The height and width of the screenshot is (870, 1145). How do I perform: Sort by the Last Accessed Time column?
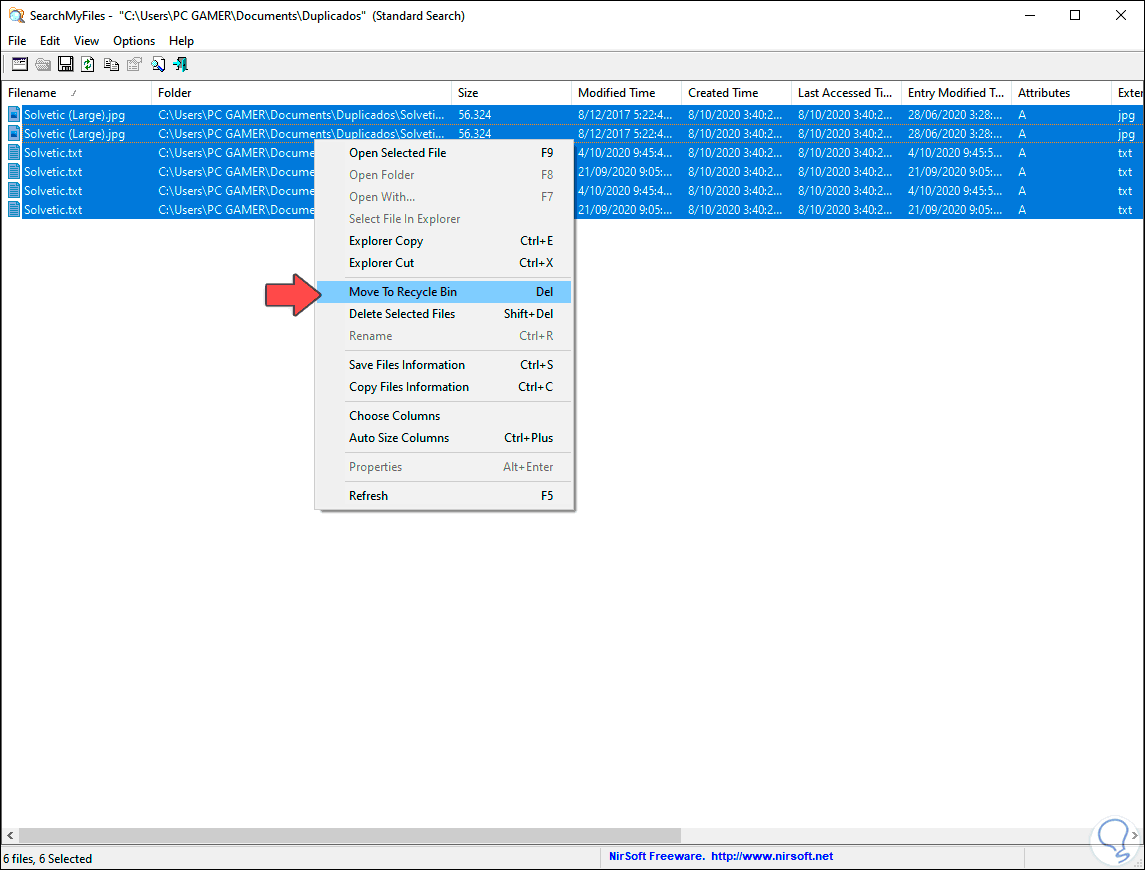click(x=846, y=93)
